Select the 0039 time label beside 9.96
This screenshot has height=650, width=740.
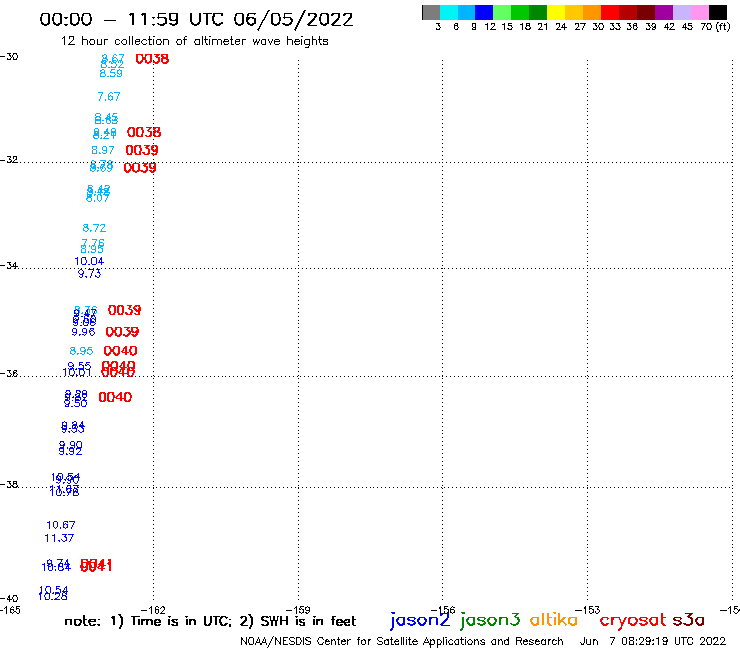tap(122, 332)
